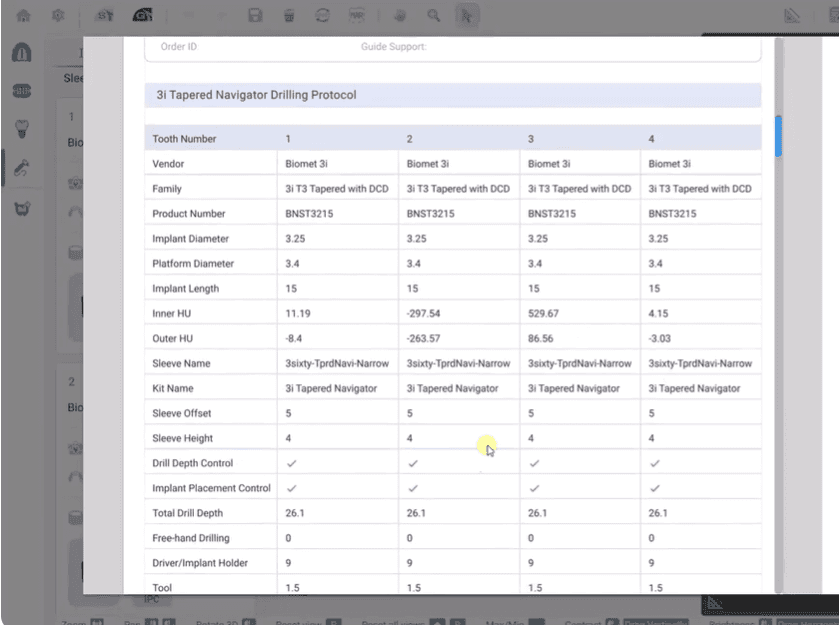Click Drill Depth Control checkmark for tooth 2

tap(413, 463)
